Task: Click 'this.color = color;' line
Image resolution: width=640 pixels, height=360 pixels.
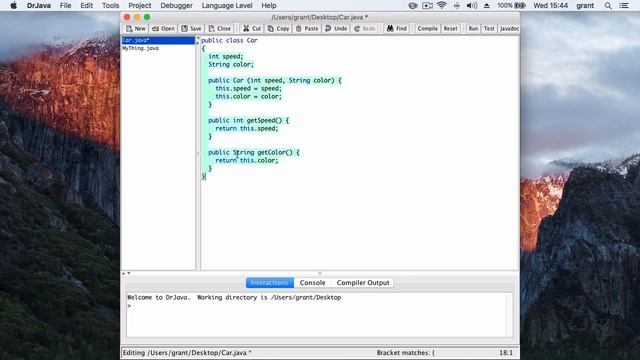Action: click(x=249, y=97)
